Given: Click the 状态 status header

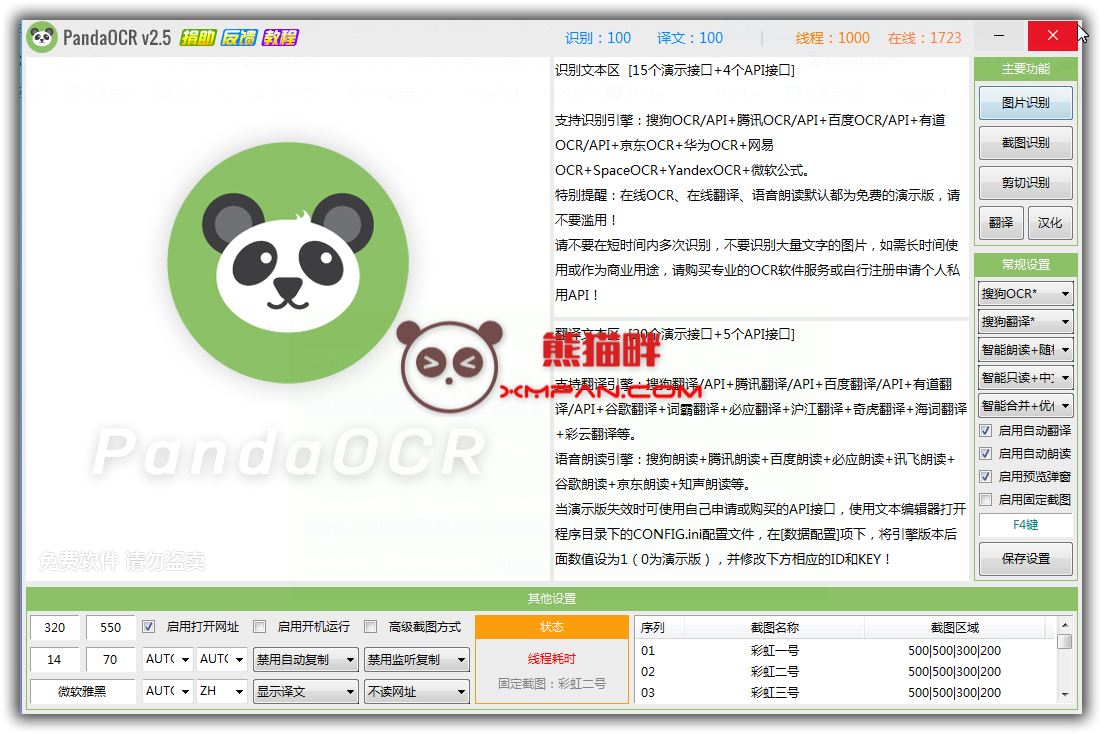Looking at the screenshot, I should (552, 627).
